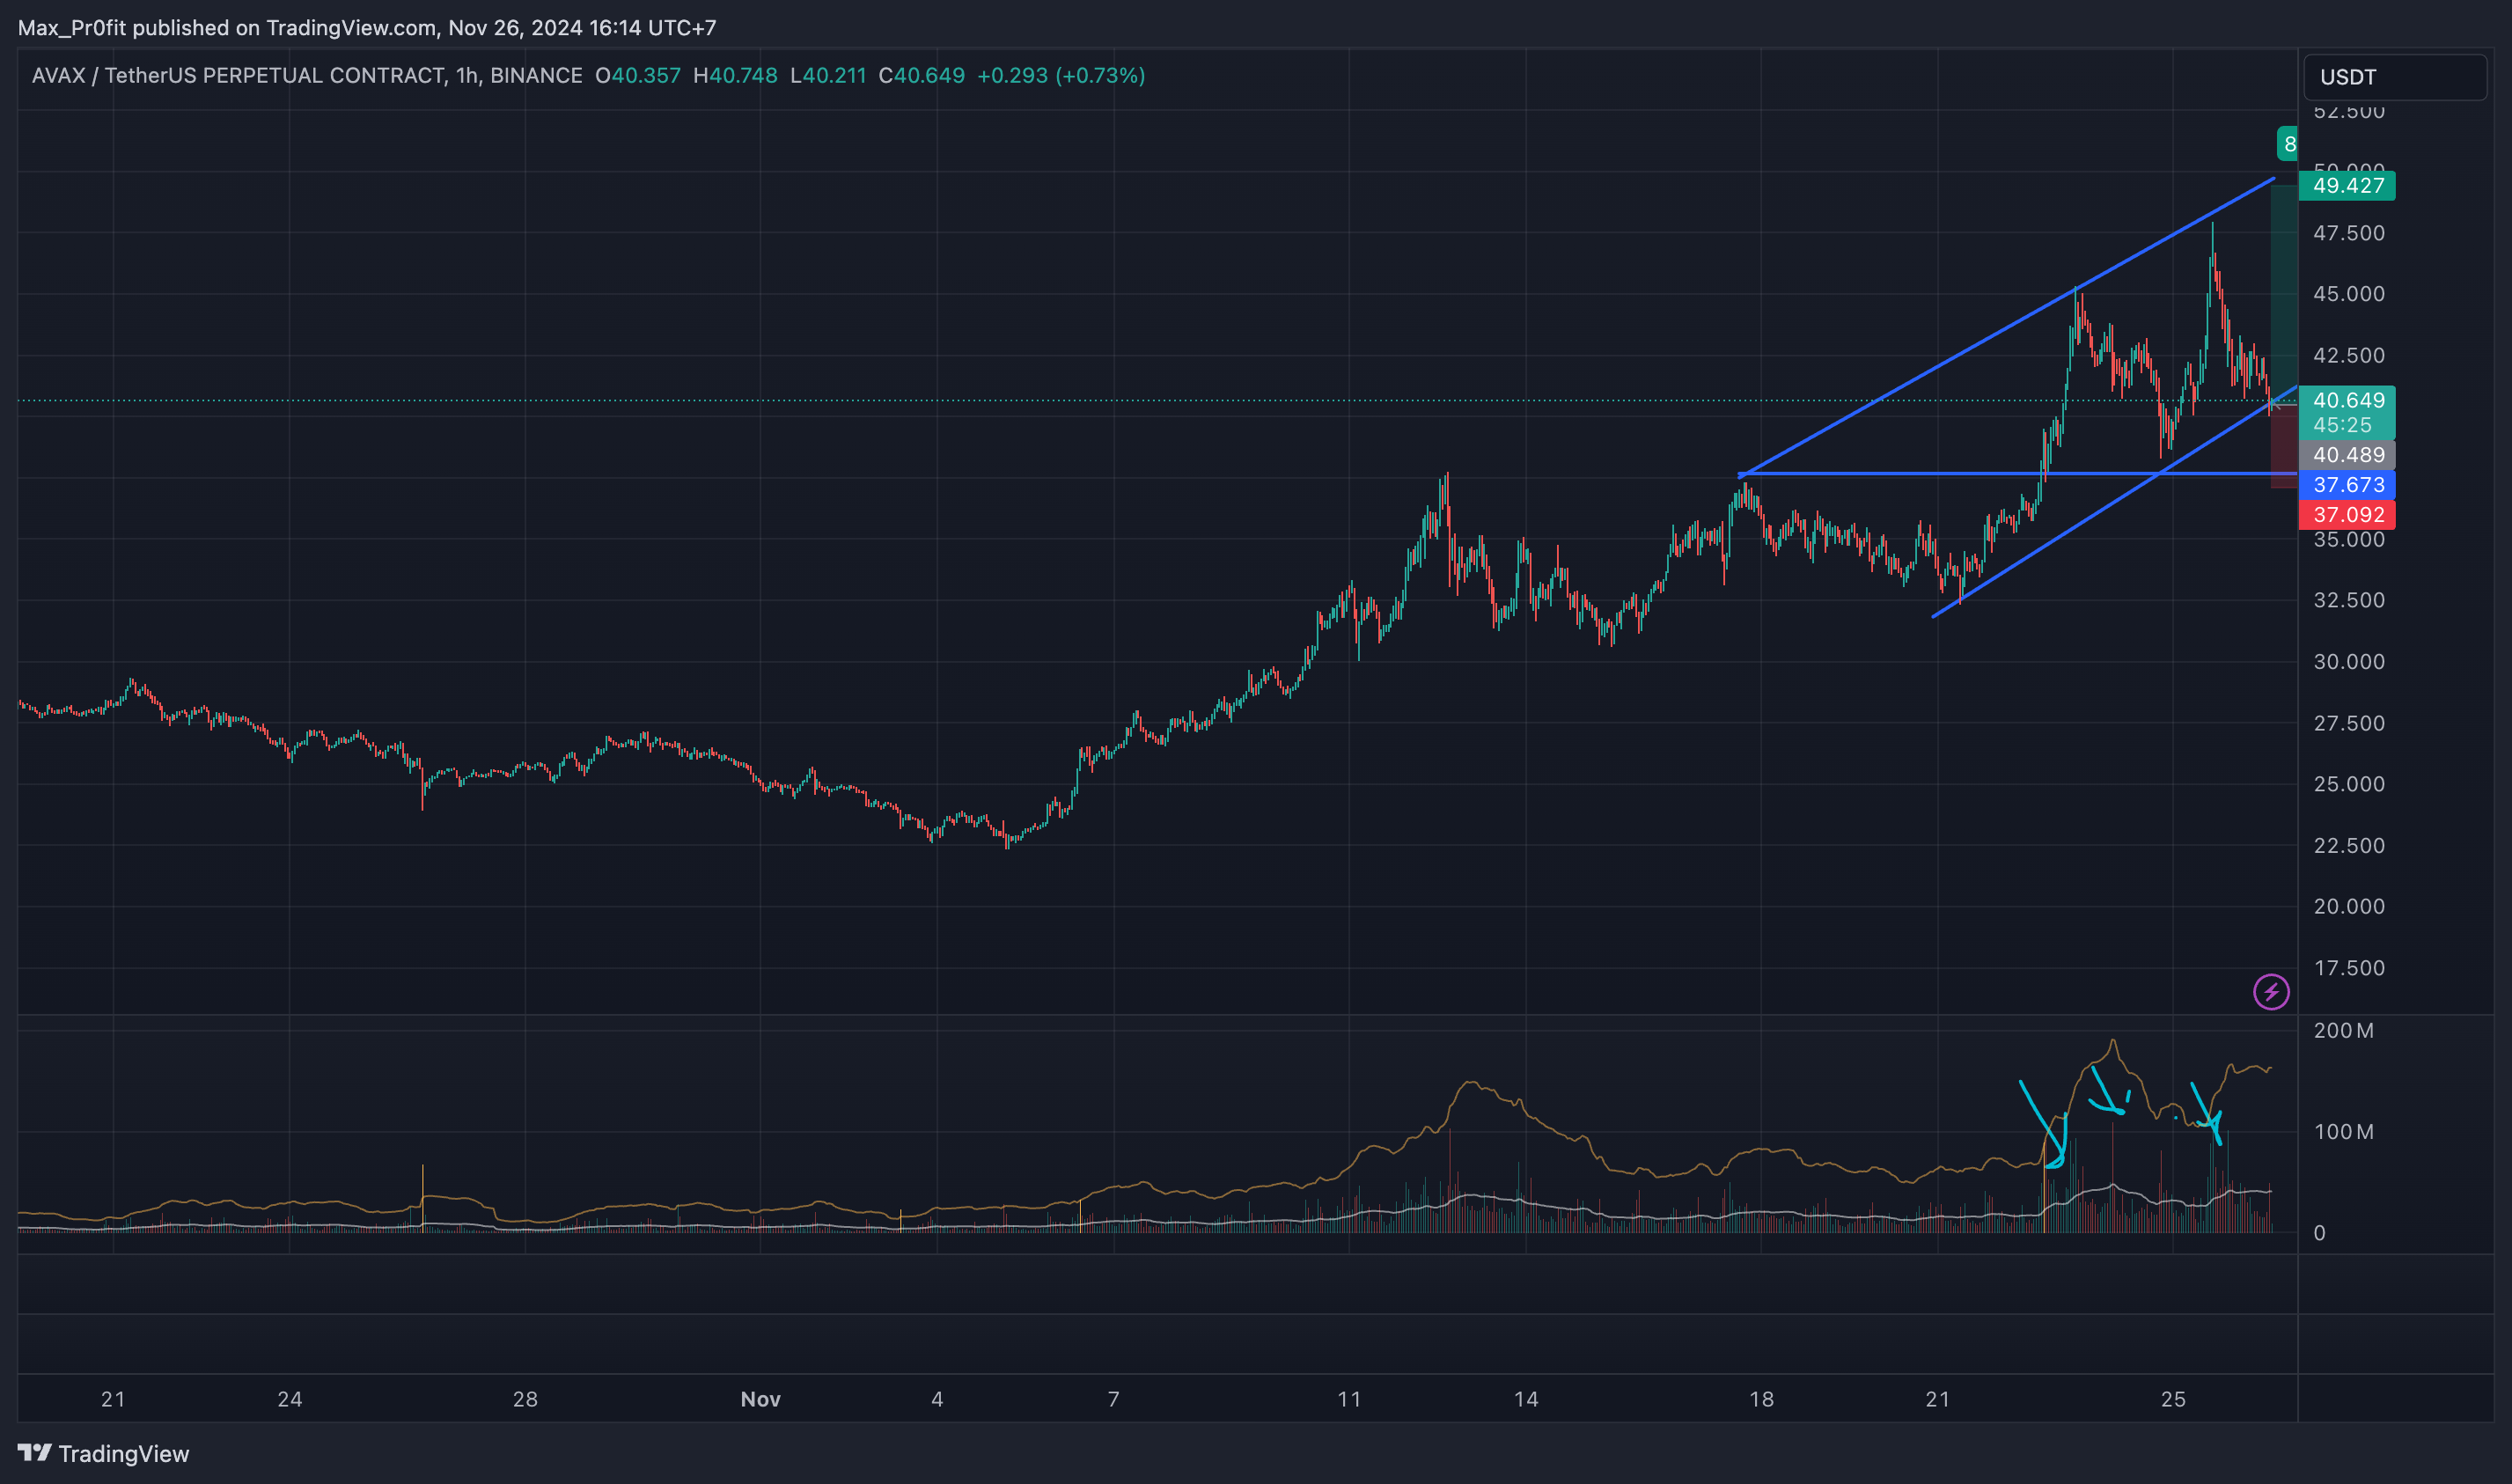Screen dimensions: 2512x1484
Task: Click the 25 date label on time axis
Action: coord(2173,1399)
